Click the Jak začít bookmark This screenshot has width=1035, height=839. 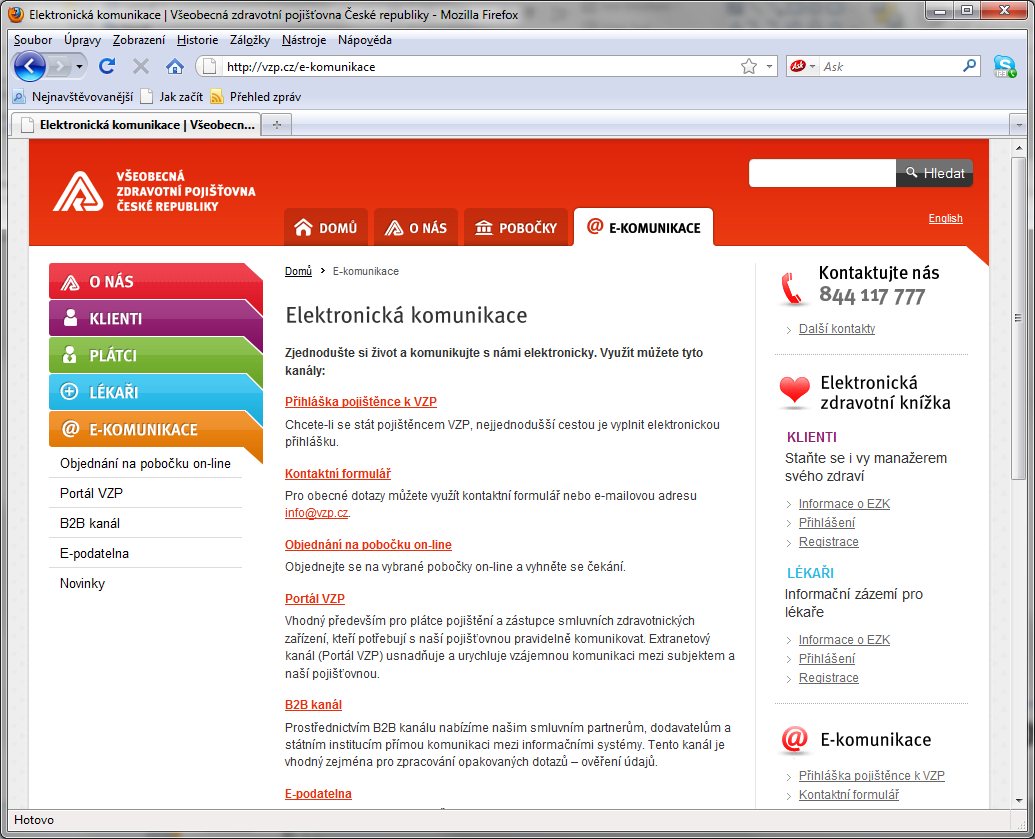tap(172, 97)
